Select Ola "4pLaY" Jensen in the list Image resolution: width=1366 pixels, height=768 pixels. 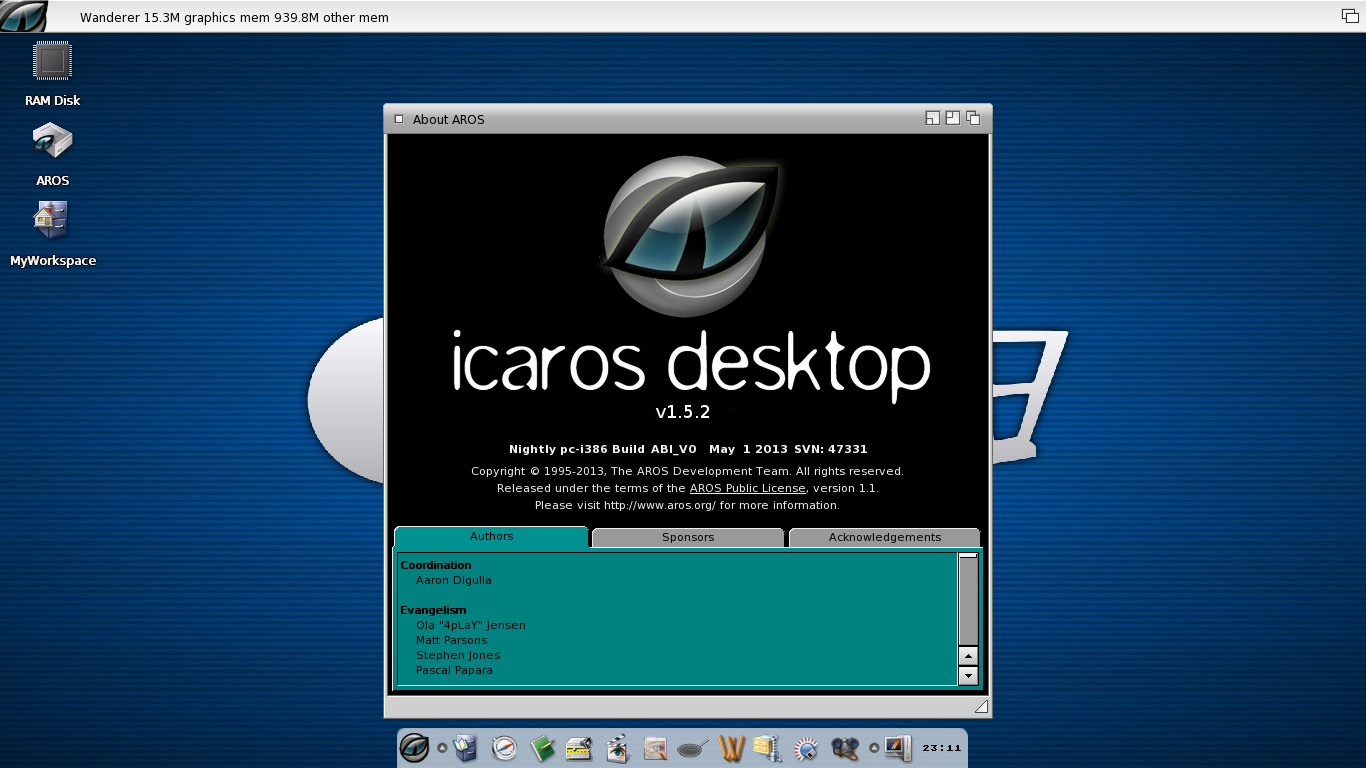[471, 625]
